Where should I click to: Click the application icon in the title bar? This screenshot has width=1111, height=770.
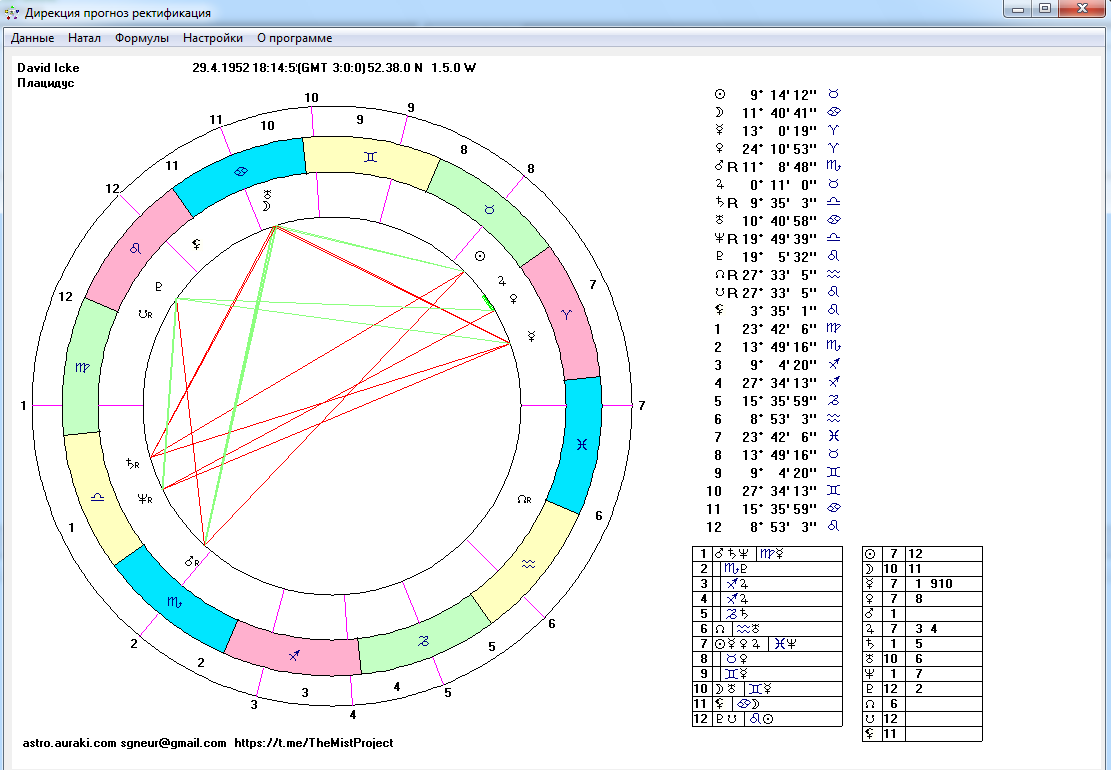click(11, 12)
